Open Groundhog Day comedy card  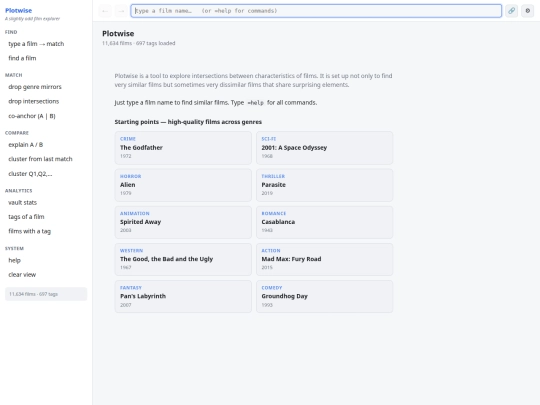[324, 297]
